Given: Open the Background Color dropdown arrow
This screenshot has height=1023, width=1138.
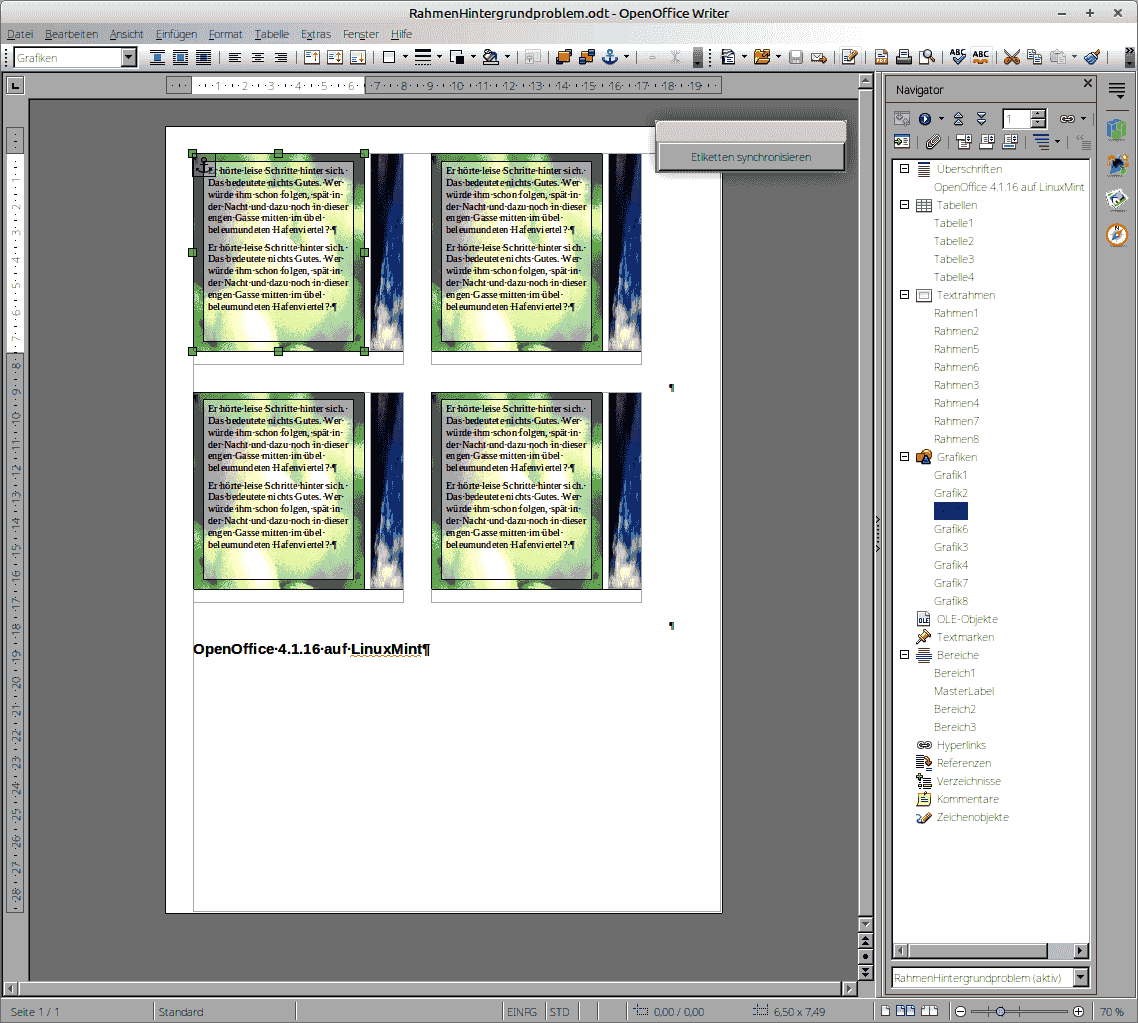Looking at the screenshot, I should [x=507, y=57].
